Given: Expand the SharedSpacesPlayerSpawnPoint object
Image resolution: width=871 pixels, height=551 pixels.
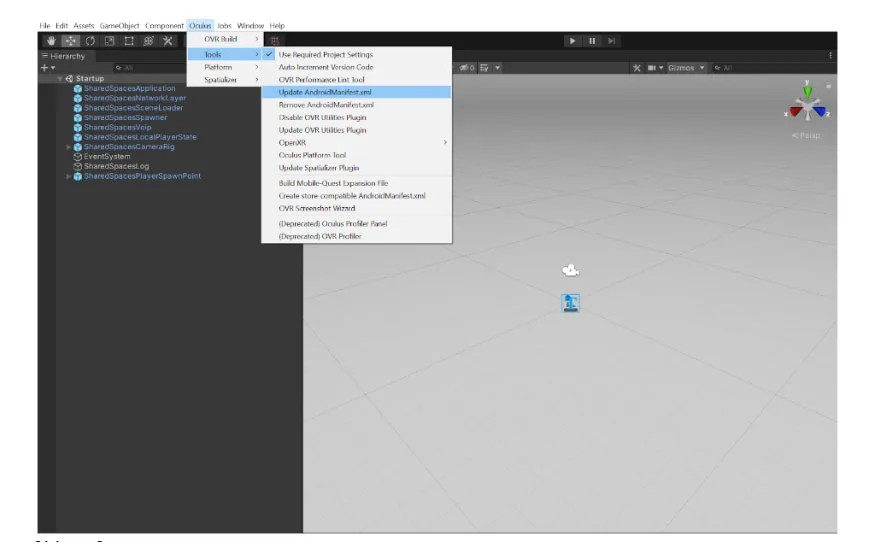Looking at the screenshot, I should click(68, 177).
